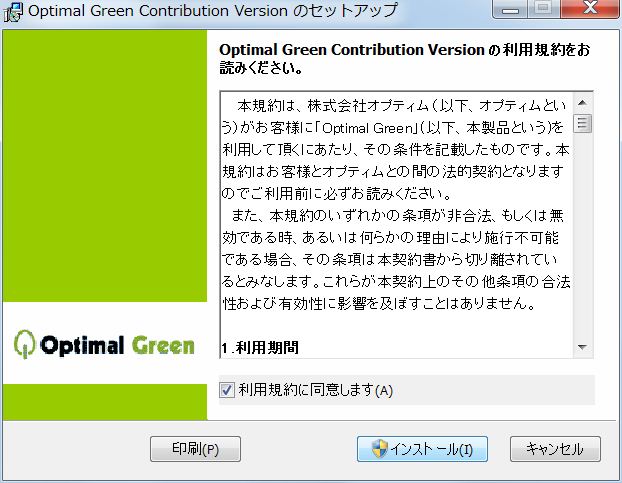The image size is (622, 483).
Task: Click the 1.利用期間 heading in the license text
Action: pyautogui.click(x=260, y=348)
